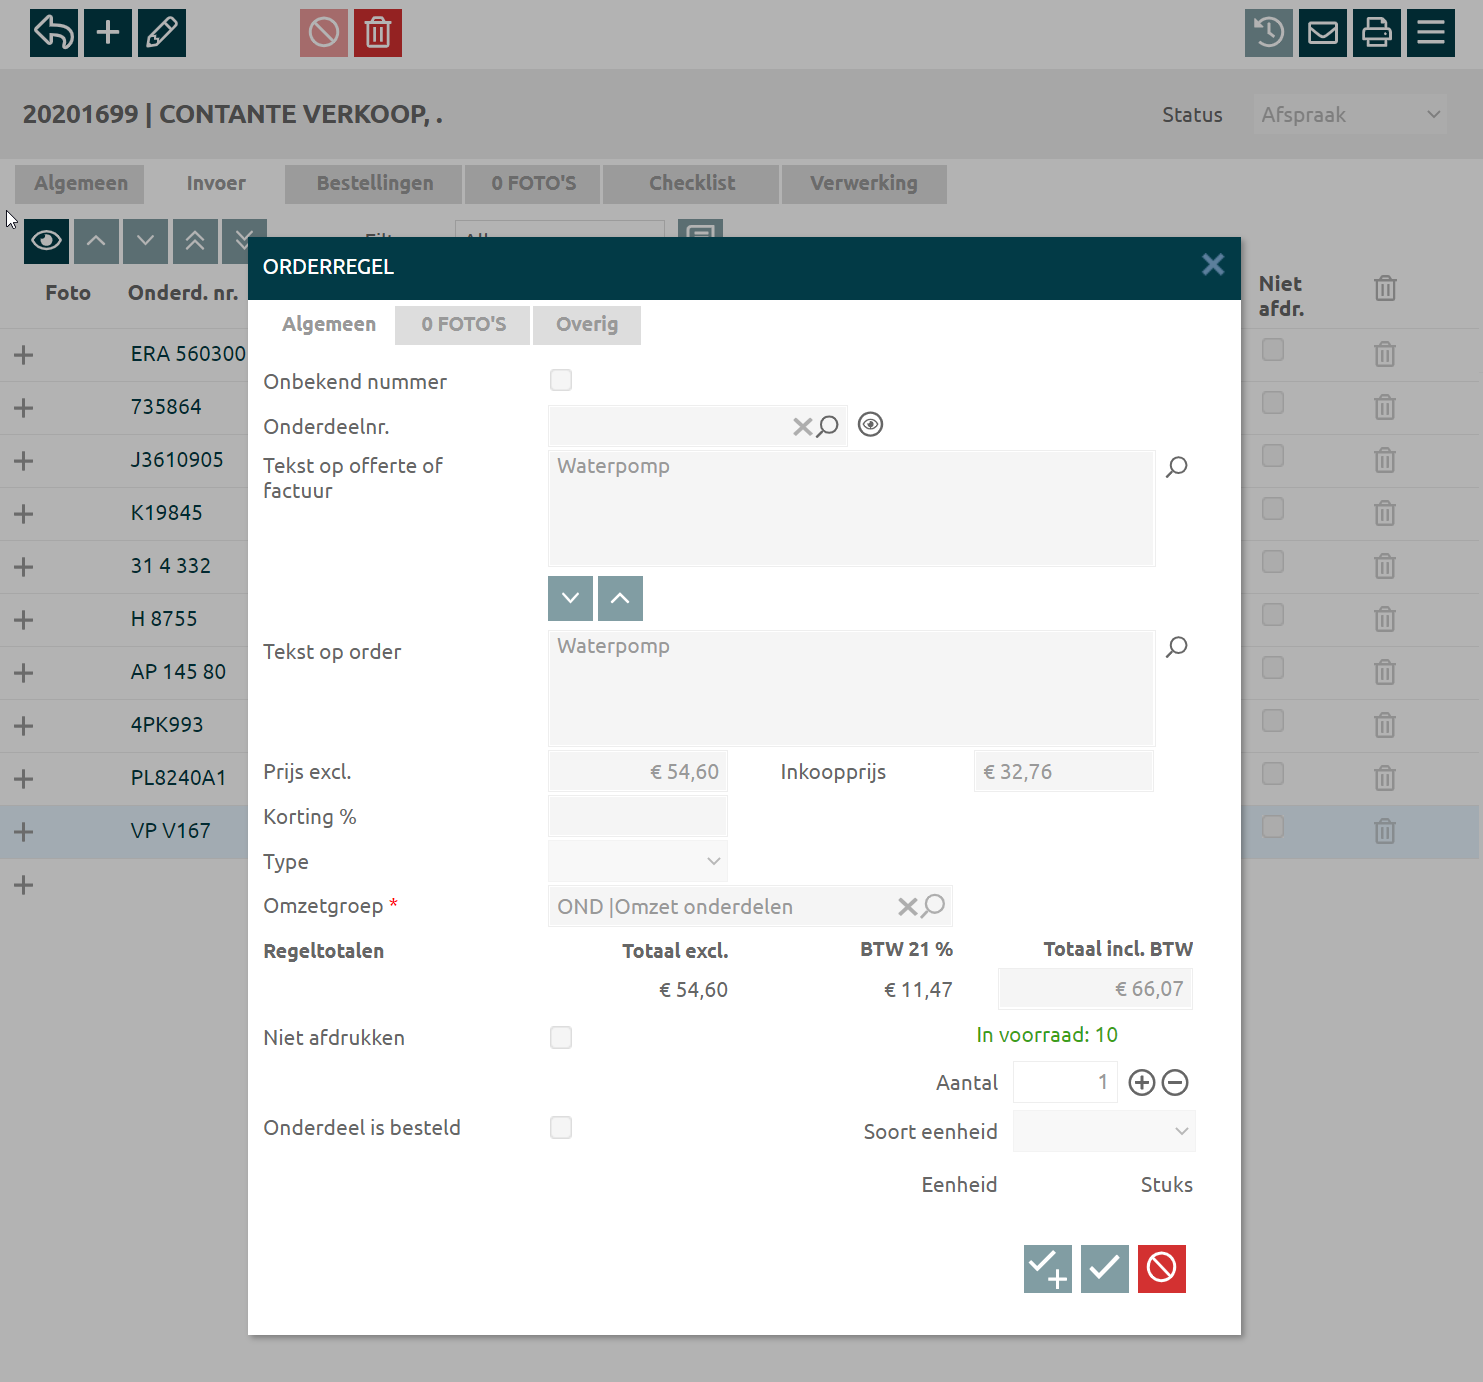
Task: Expand Soort eenheid dropdown
Action: pos(1103,1131)
